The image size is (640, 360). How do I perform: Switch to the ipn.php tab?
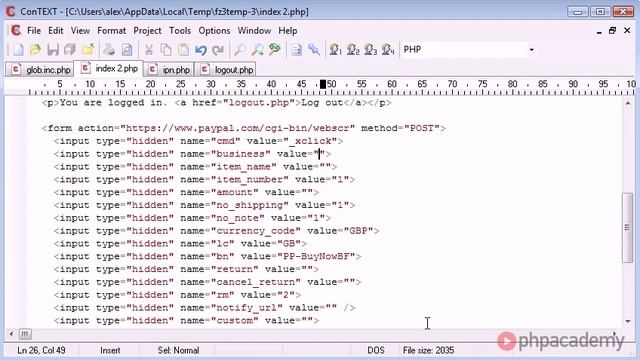[x=169, y=70]
